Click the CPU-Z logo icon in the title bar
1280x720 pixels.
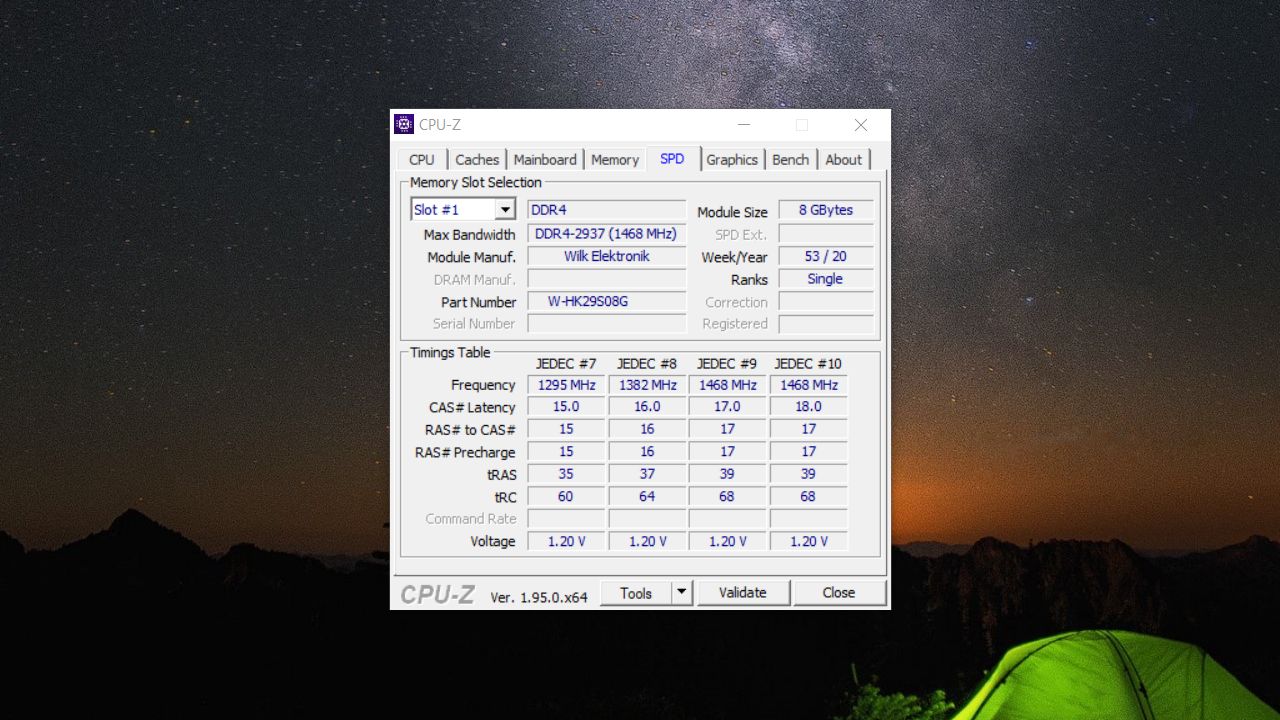404,123
